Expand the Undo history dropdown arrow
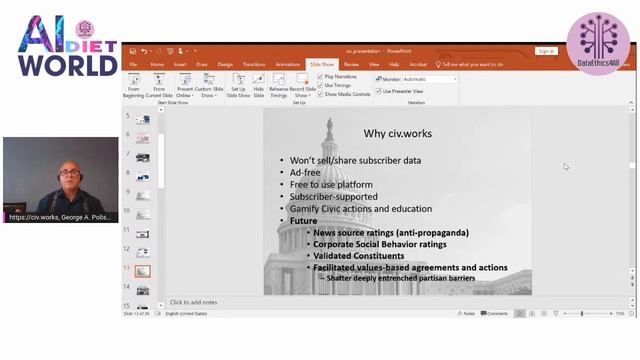640x360 pixels. point(150,51)
